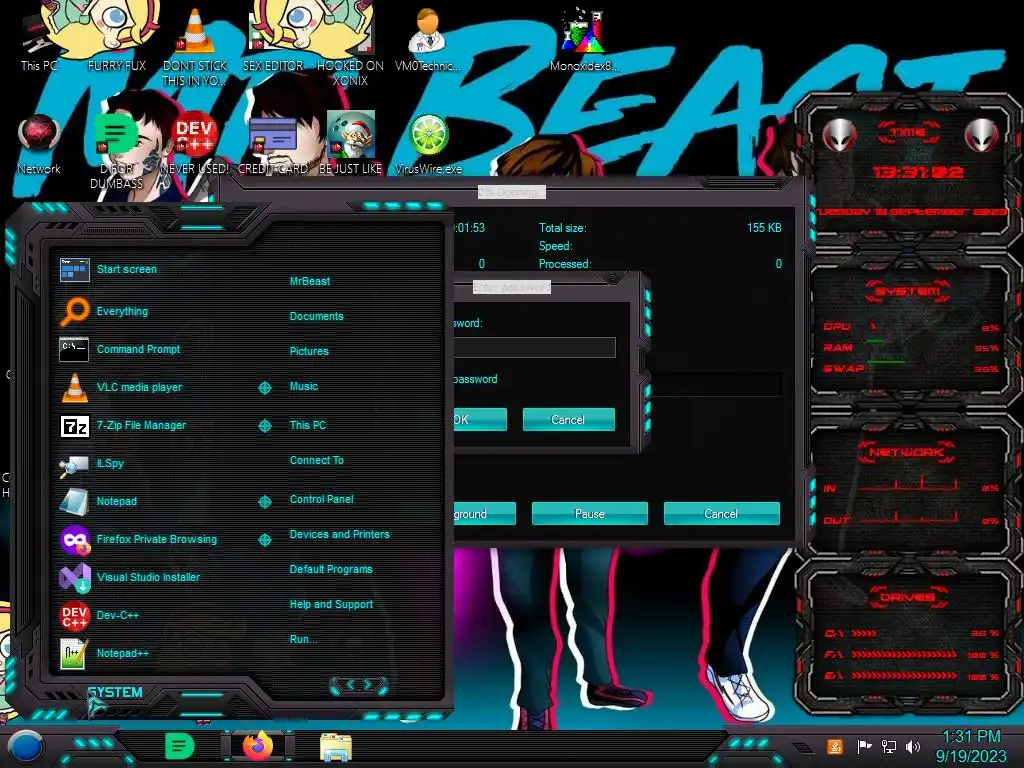Select DONT STICK THIS IN YO... VLC file
The height and width of the screenshot is (768, 1024).
pyautogui.click(x=195, y=46)
